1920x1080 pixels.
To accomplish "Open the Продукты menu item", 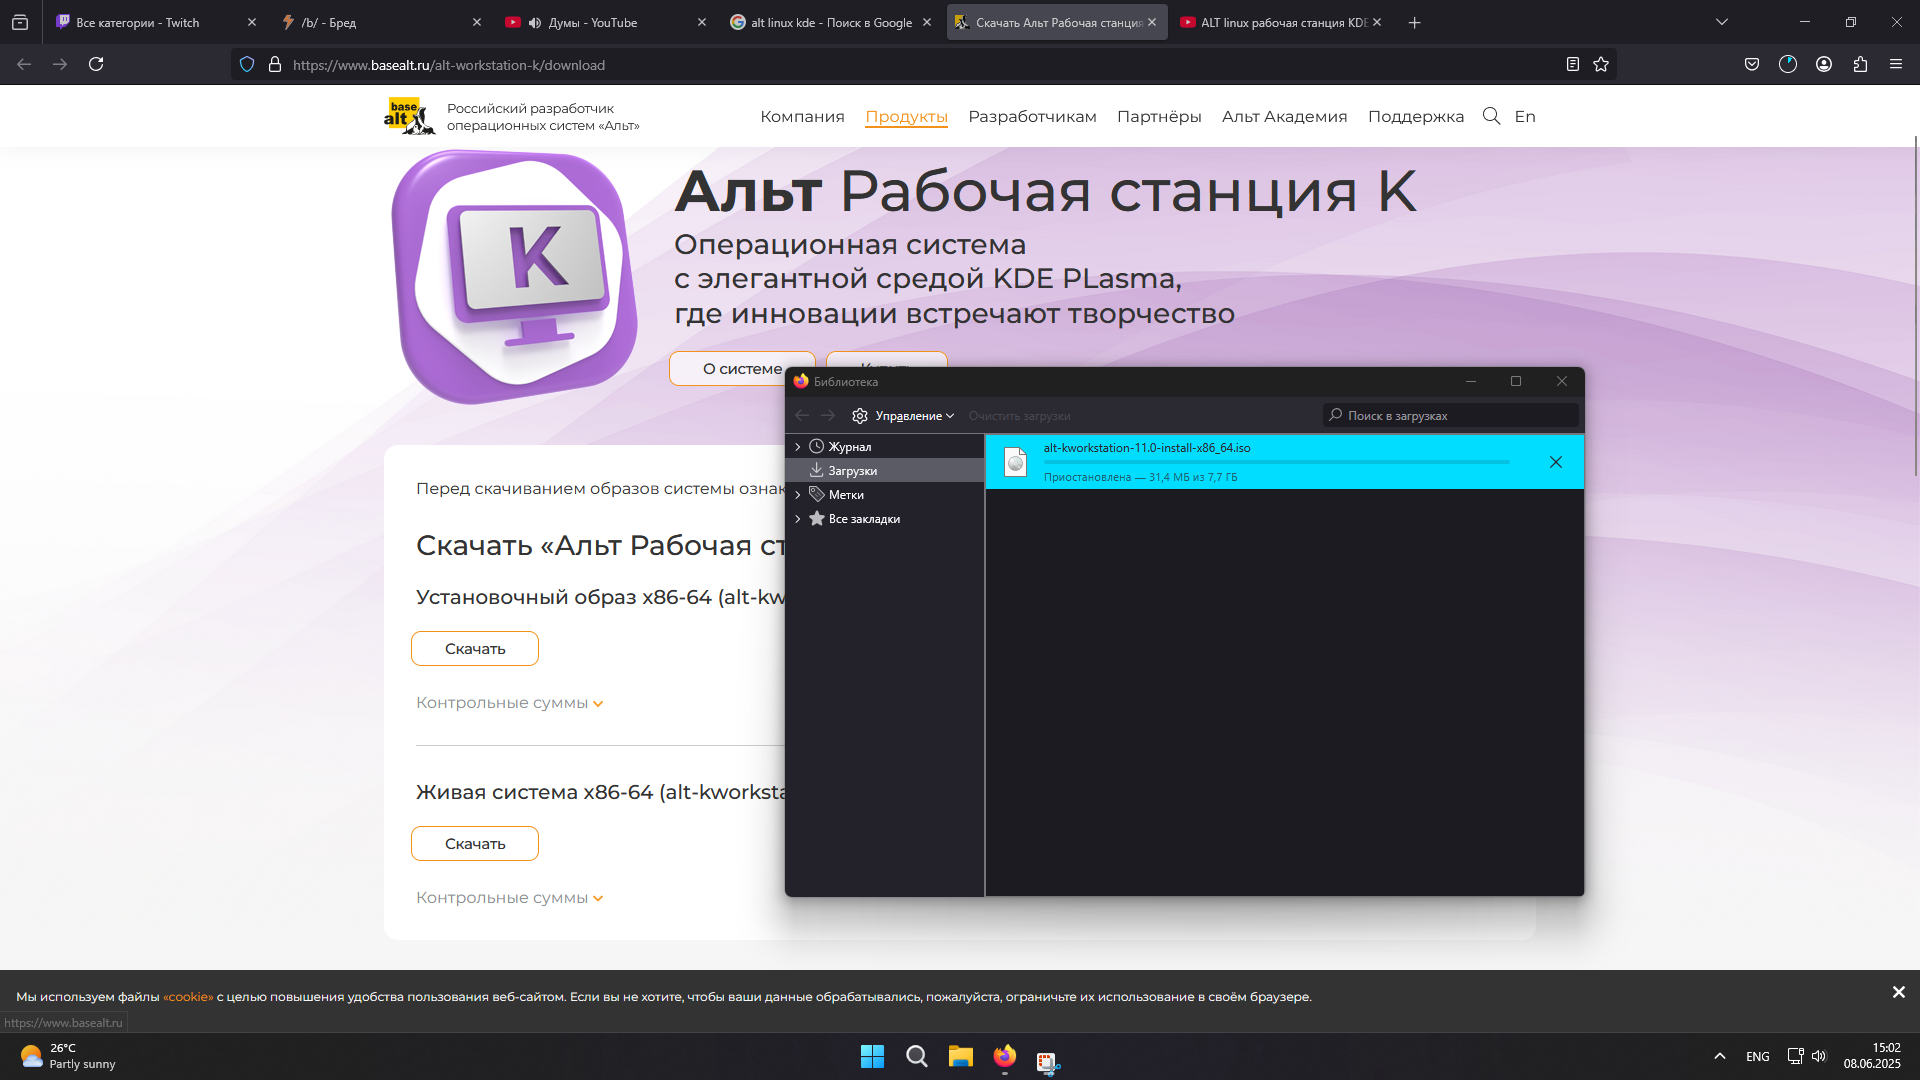I will tap(906, 117).
